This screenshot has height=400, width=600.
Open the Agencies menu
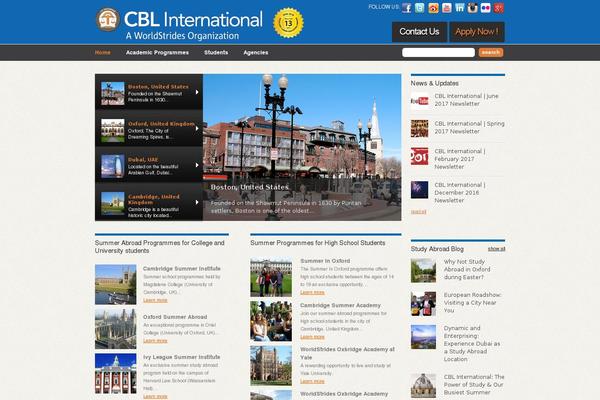coord(256,52)
